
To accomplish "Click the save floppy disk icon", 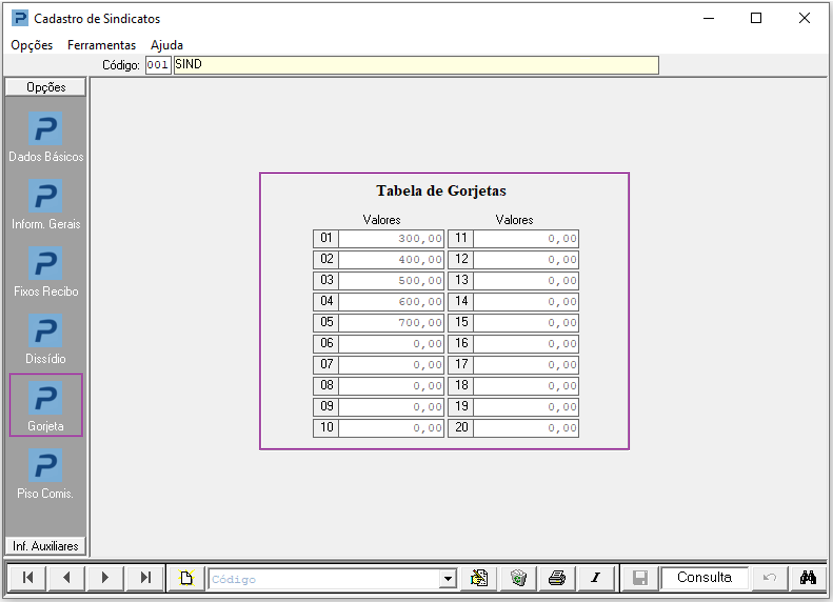I will (x=640, y=578).
